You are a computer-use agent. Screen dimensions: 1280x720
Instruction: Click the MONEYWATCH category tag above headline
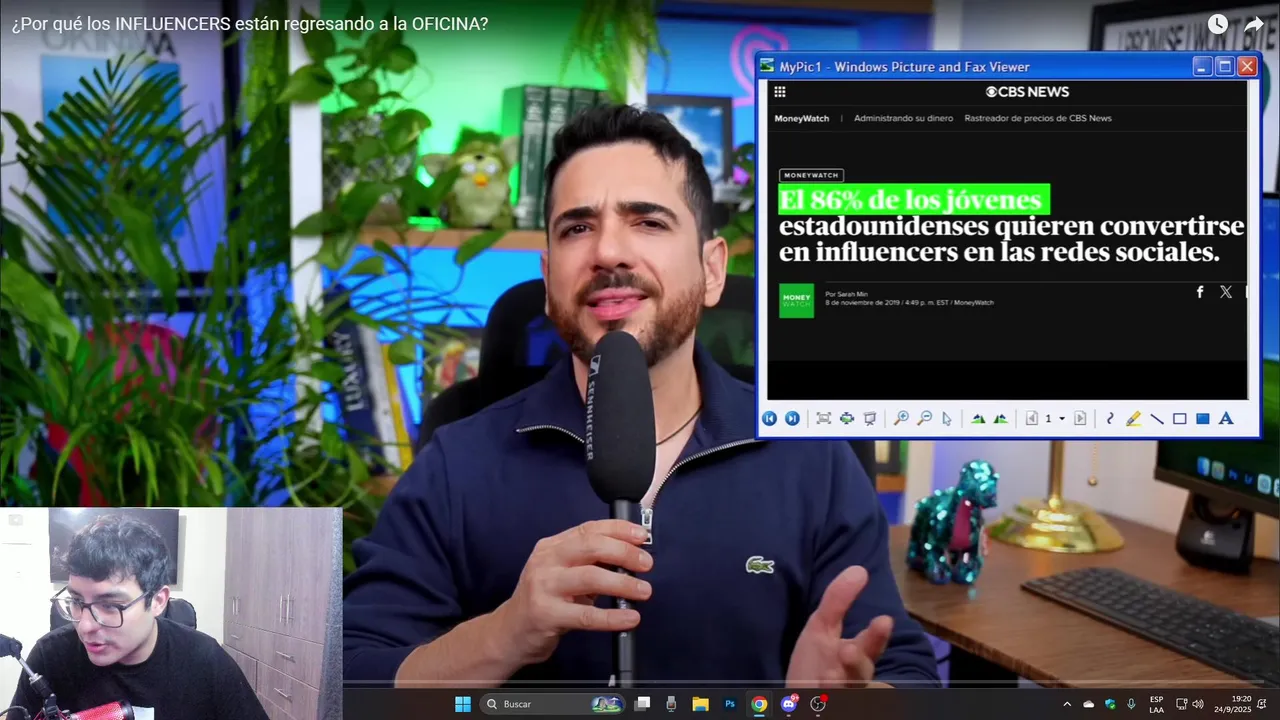pos(811,175)
